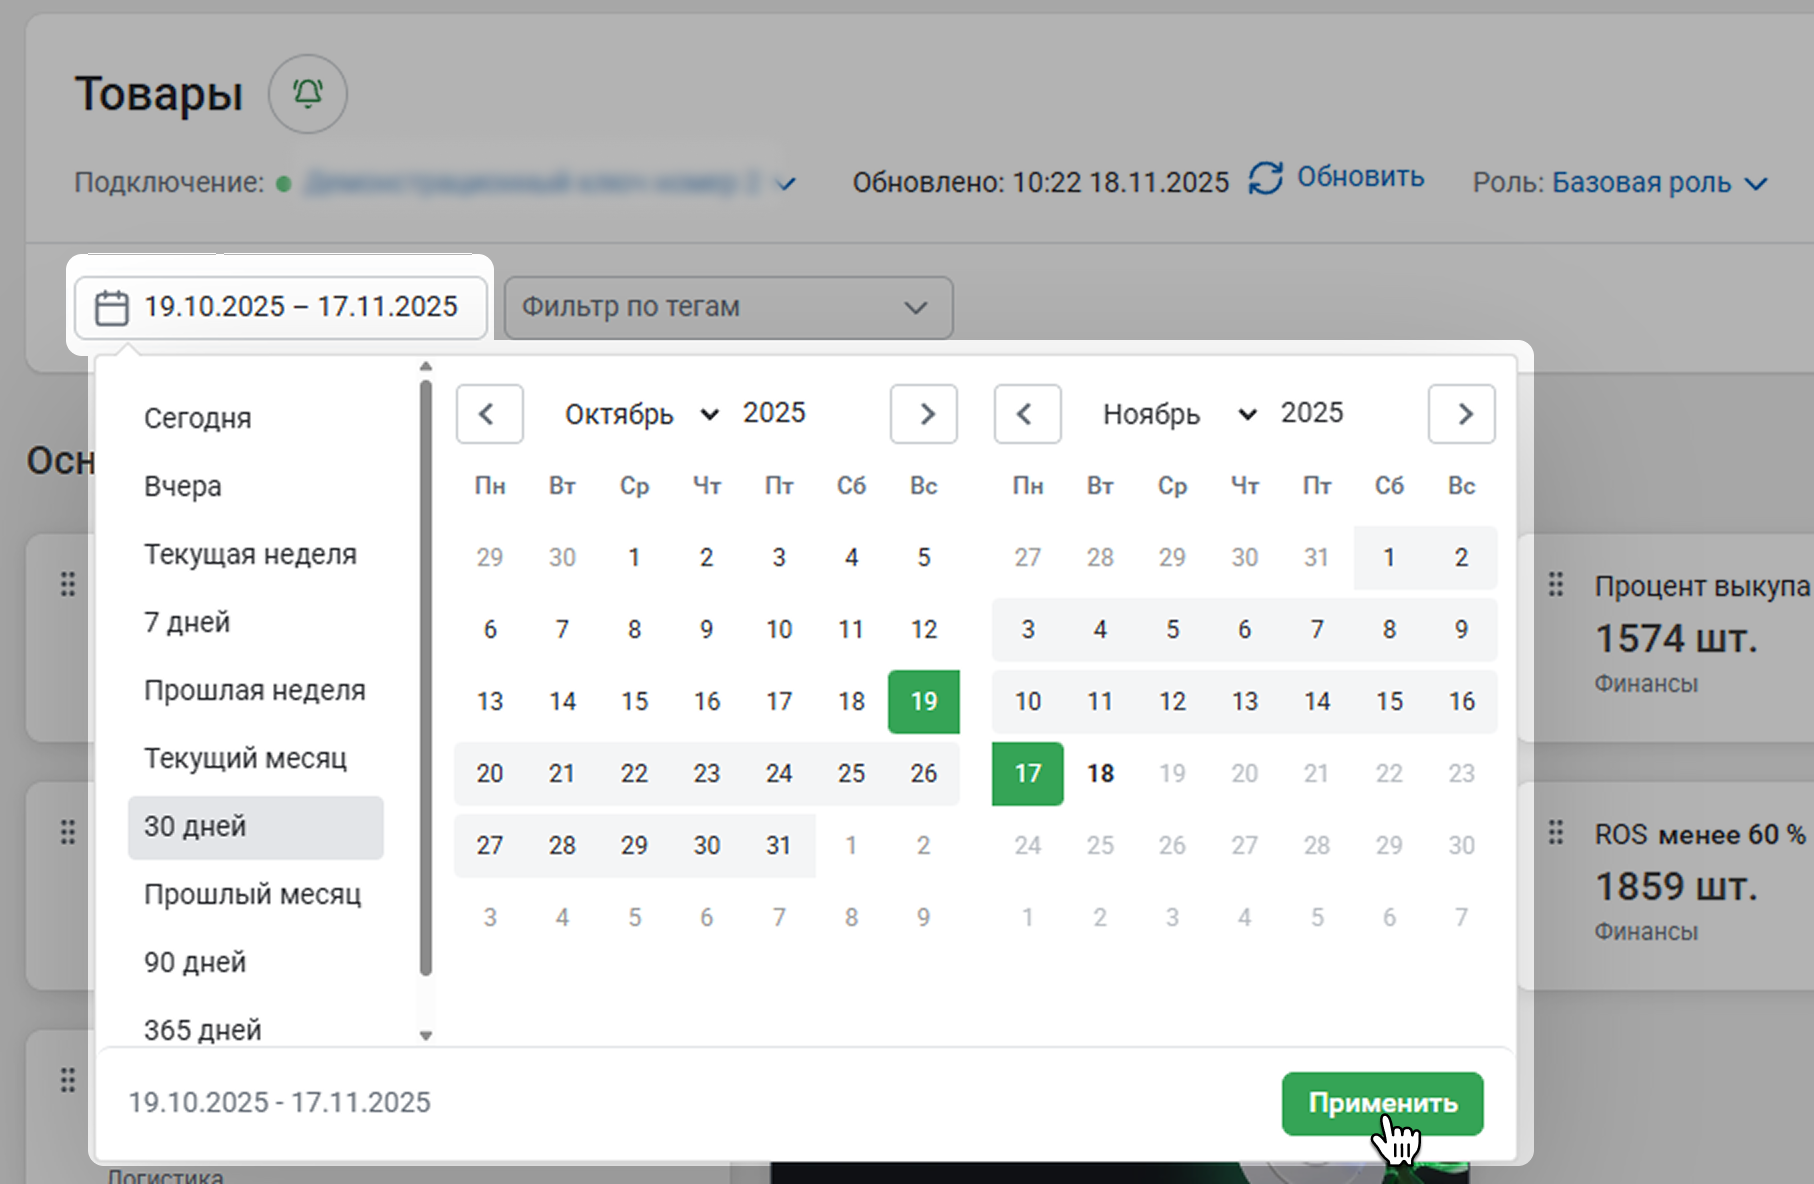The width and height of the screenshot is (1814, 1184).
Task: Click previous month arrow in November calendar
Action: [1027, 414]
